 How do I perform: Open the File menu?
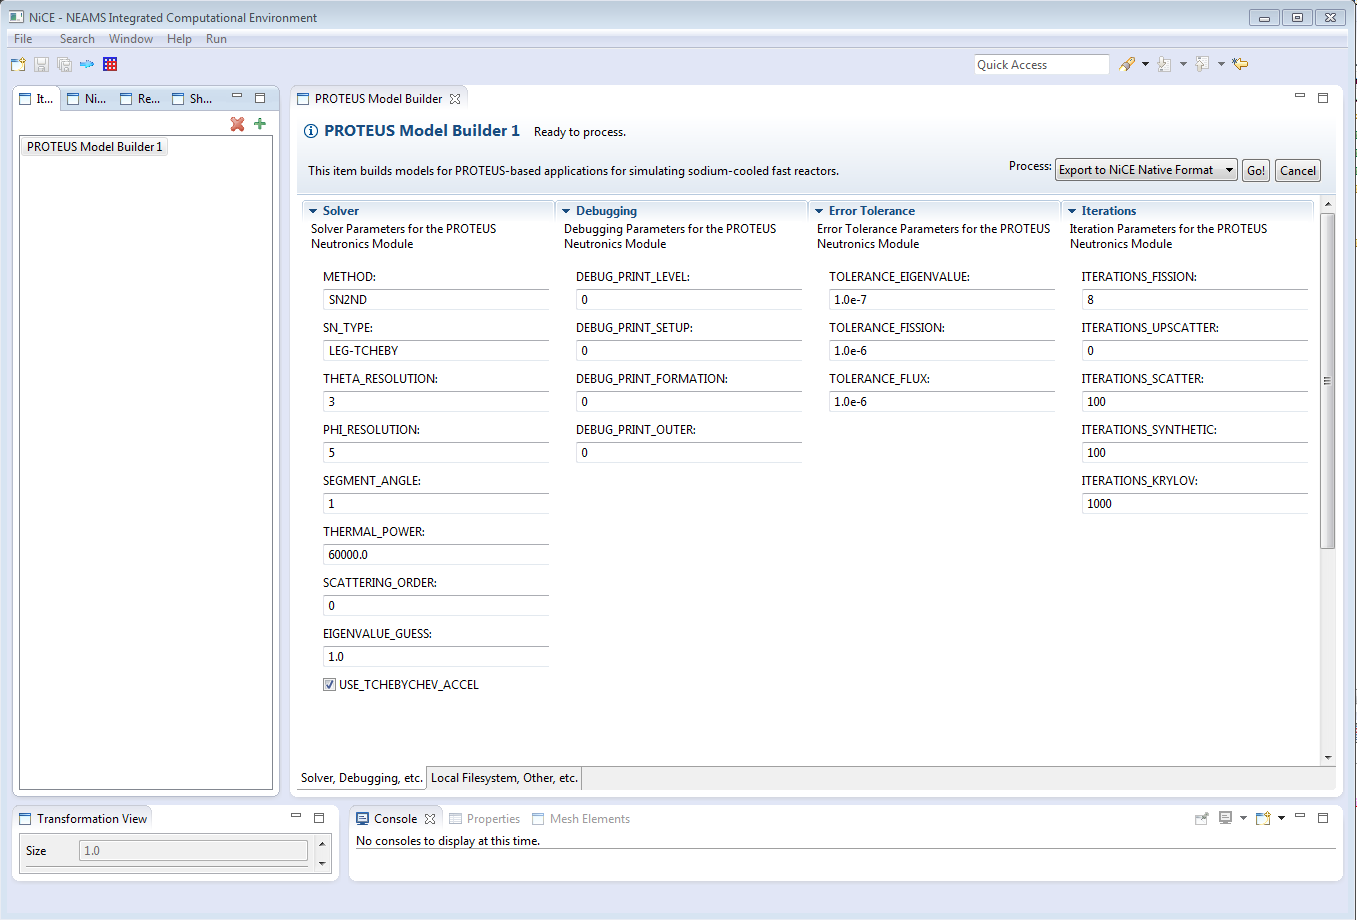tap(23, 39)
